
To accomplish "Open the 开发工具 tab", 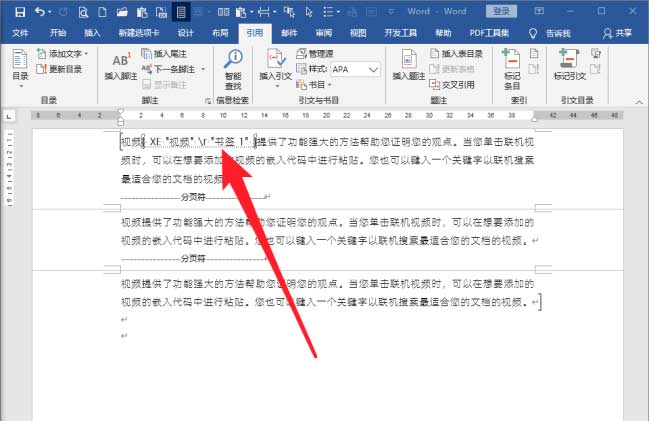I will click(x=400, y=33).
